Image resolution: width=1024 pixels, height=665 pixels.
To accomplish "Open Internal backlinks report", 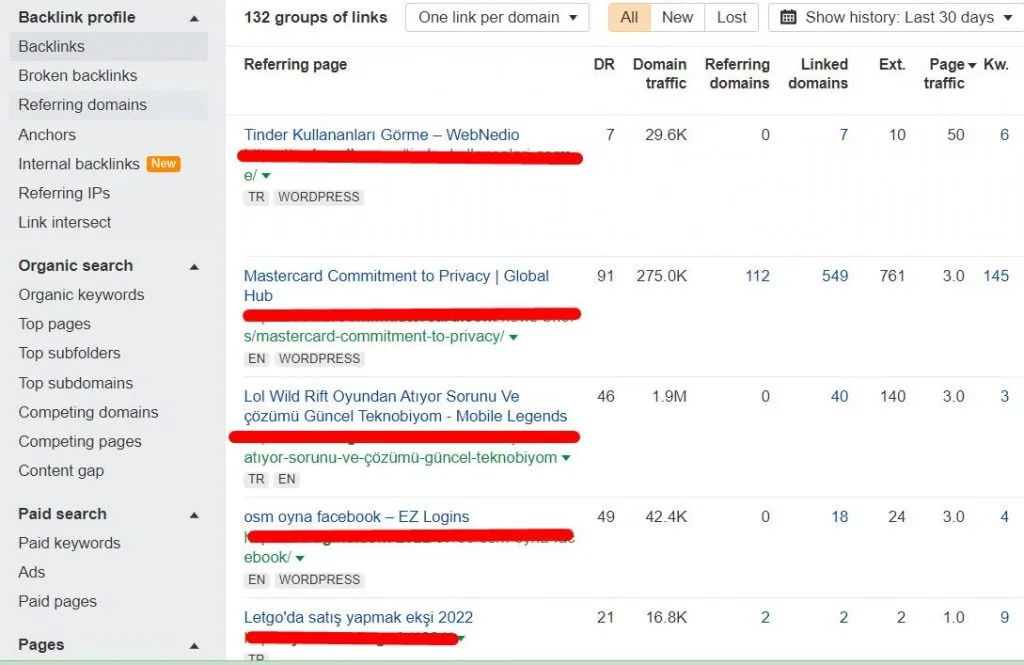I will (79, 164).
